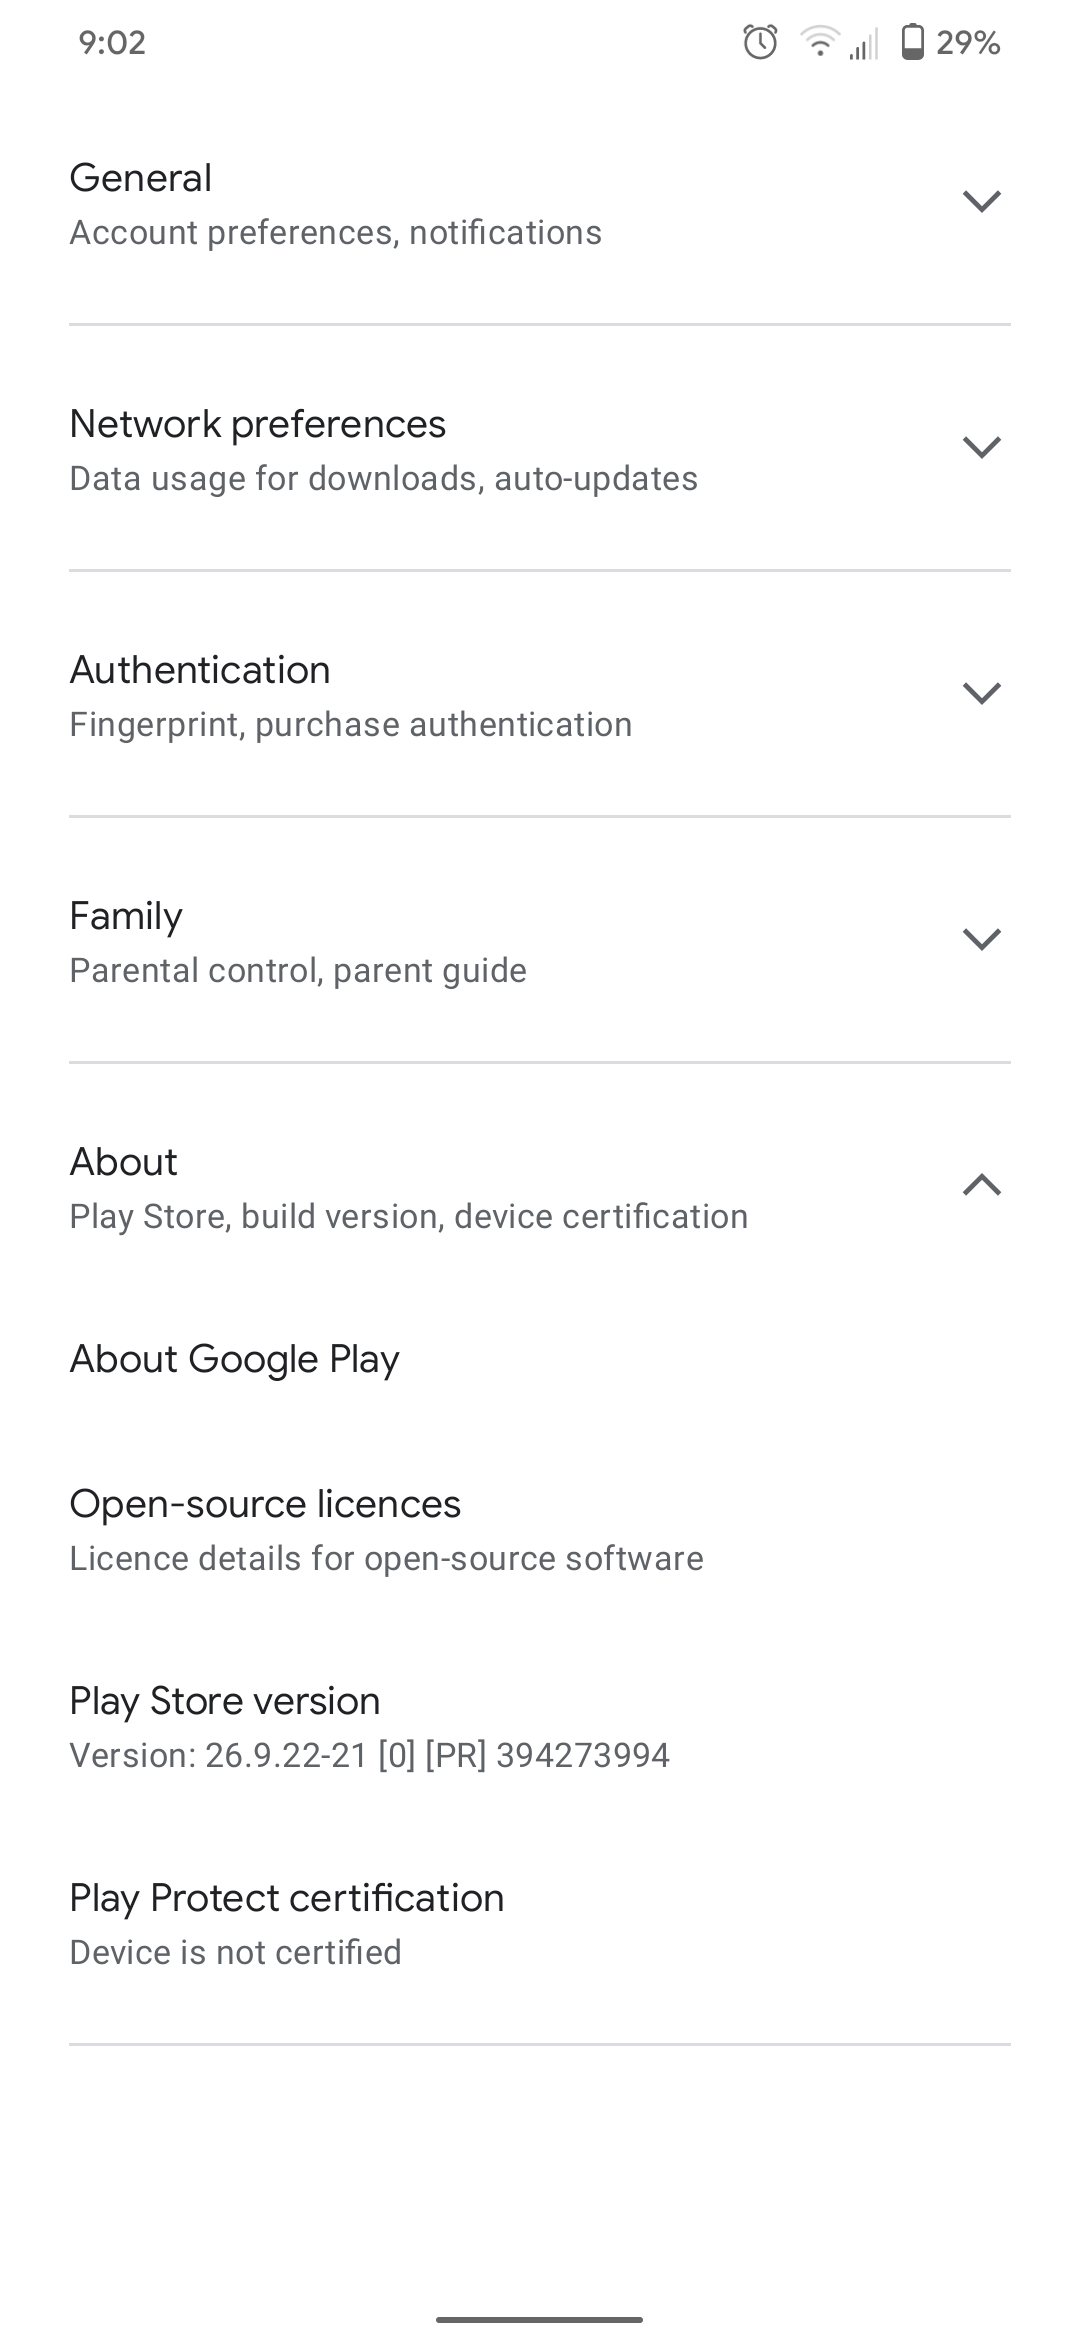
Task: Tap the 'Device is not certified' text
Action: (234, 1951)
